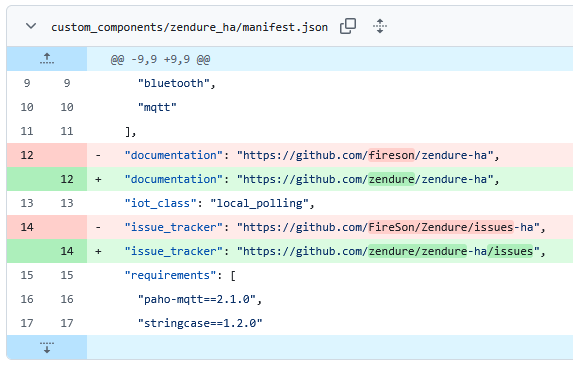Click new line number 12 of the added documentation line
The image size is (573, 369).
[x=67, y=179]
